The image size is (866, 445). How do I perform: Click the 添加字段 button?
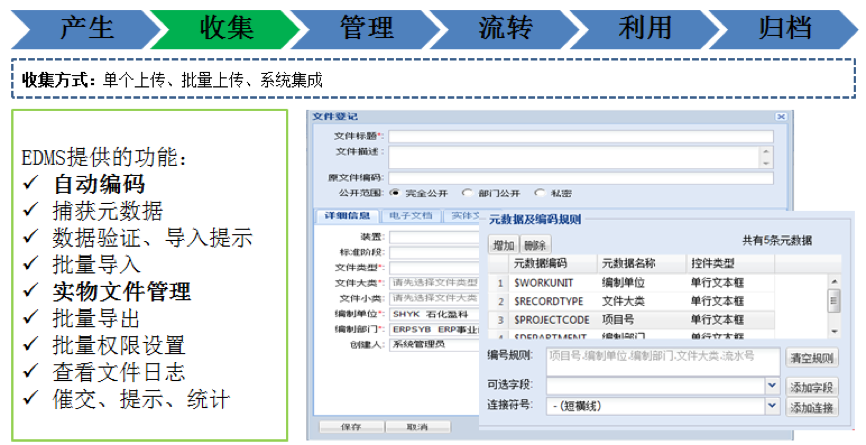tap(811, 386)
